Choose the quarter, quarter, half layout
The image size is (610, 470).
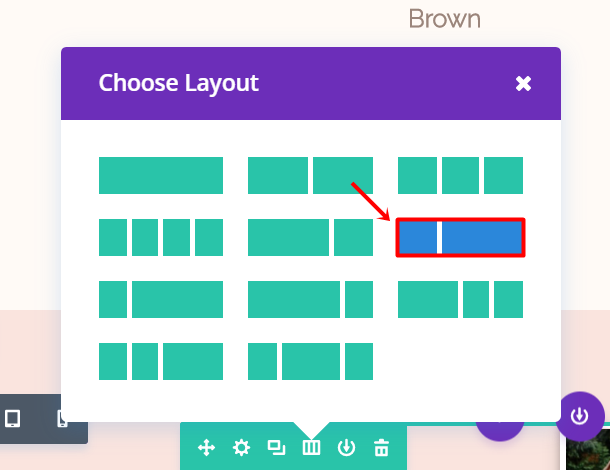tap(160, 361)
